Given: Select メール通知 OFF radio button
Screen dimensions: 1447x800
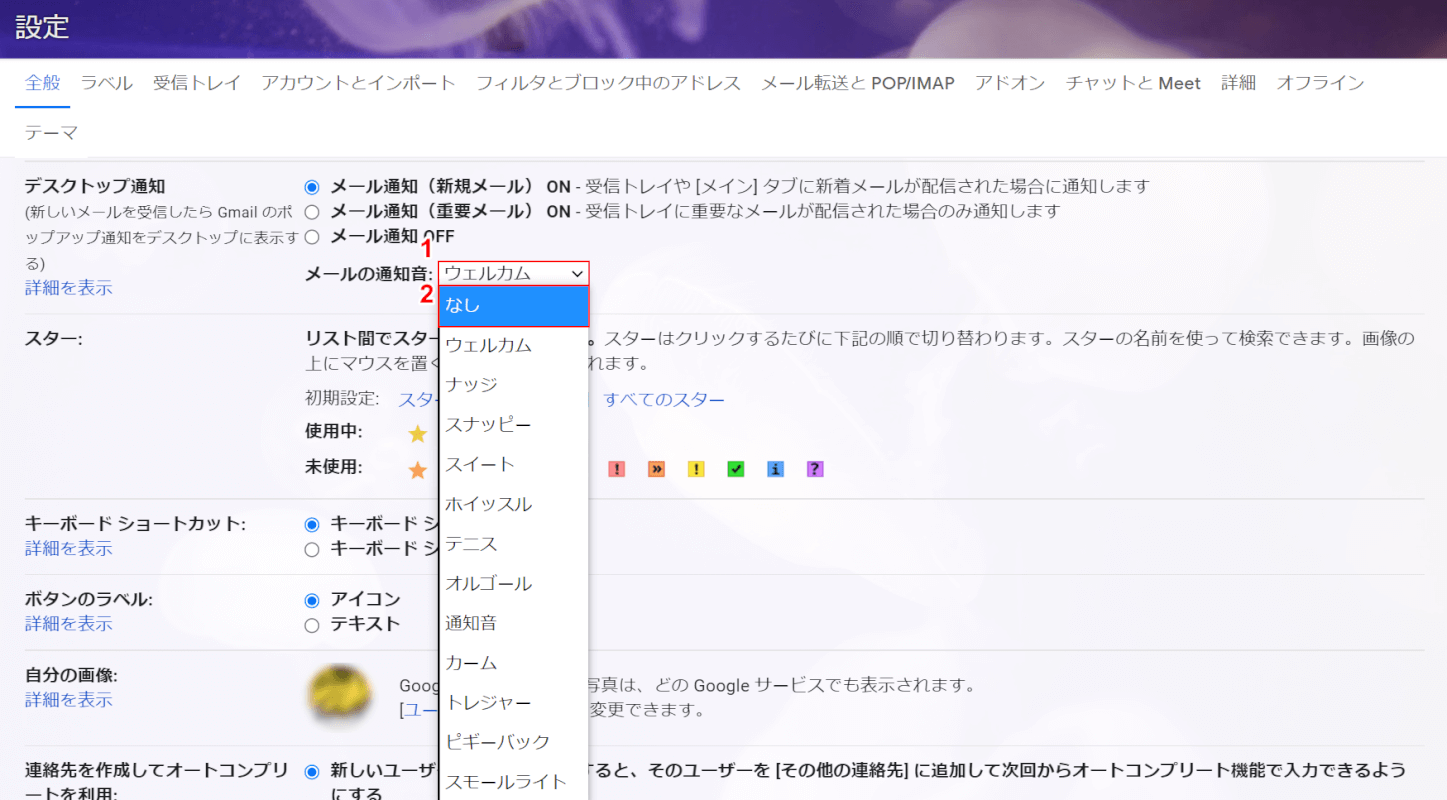Looking at the screenshot, I should (x=312, y=237).
